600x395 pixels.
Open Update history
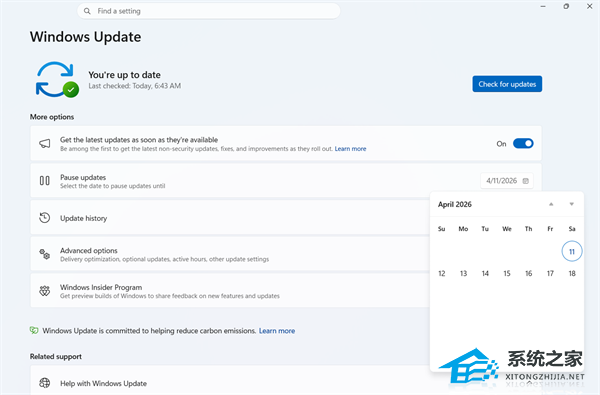click(230, 218)
